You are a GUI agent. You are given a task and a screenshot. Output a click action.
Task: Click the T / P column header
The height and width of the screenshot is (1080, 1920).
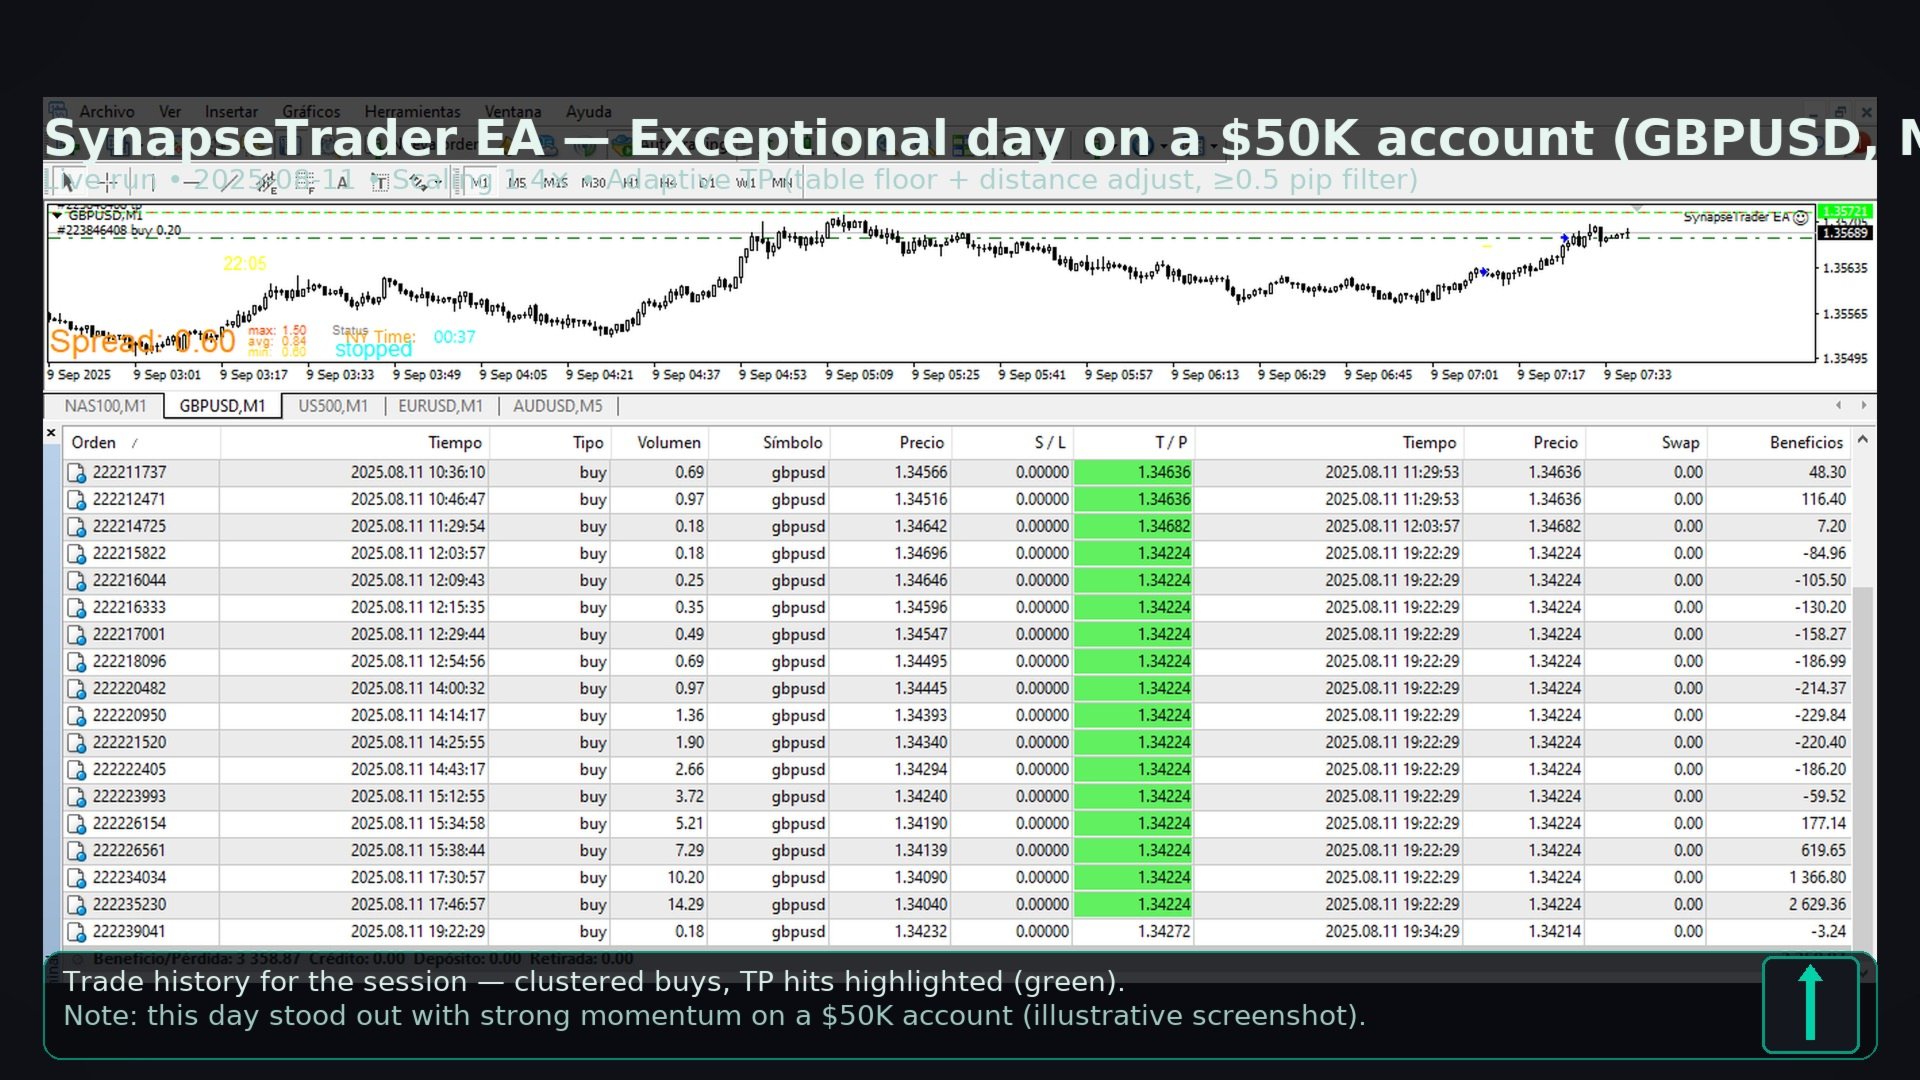(x=1133, y=443)
